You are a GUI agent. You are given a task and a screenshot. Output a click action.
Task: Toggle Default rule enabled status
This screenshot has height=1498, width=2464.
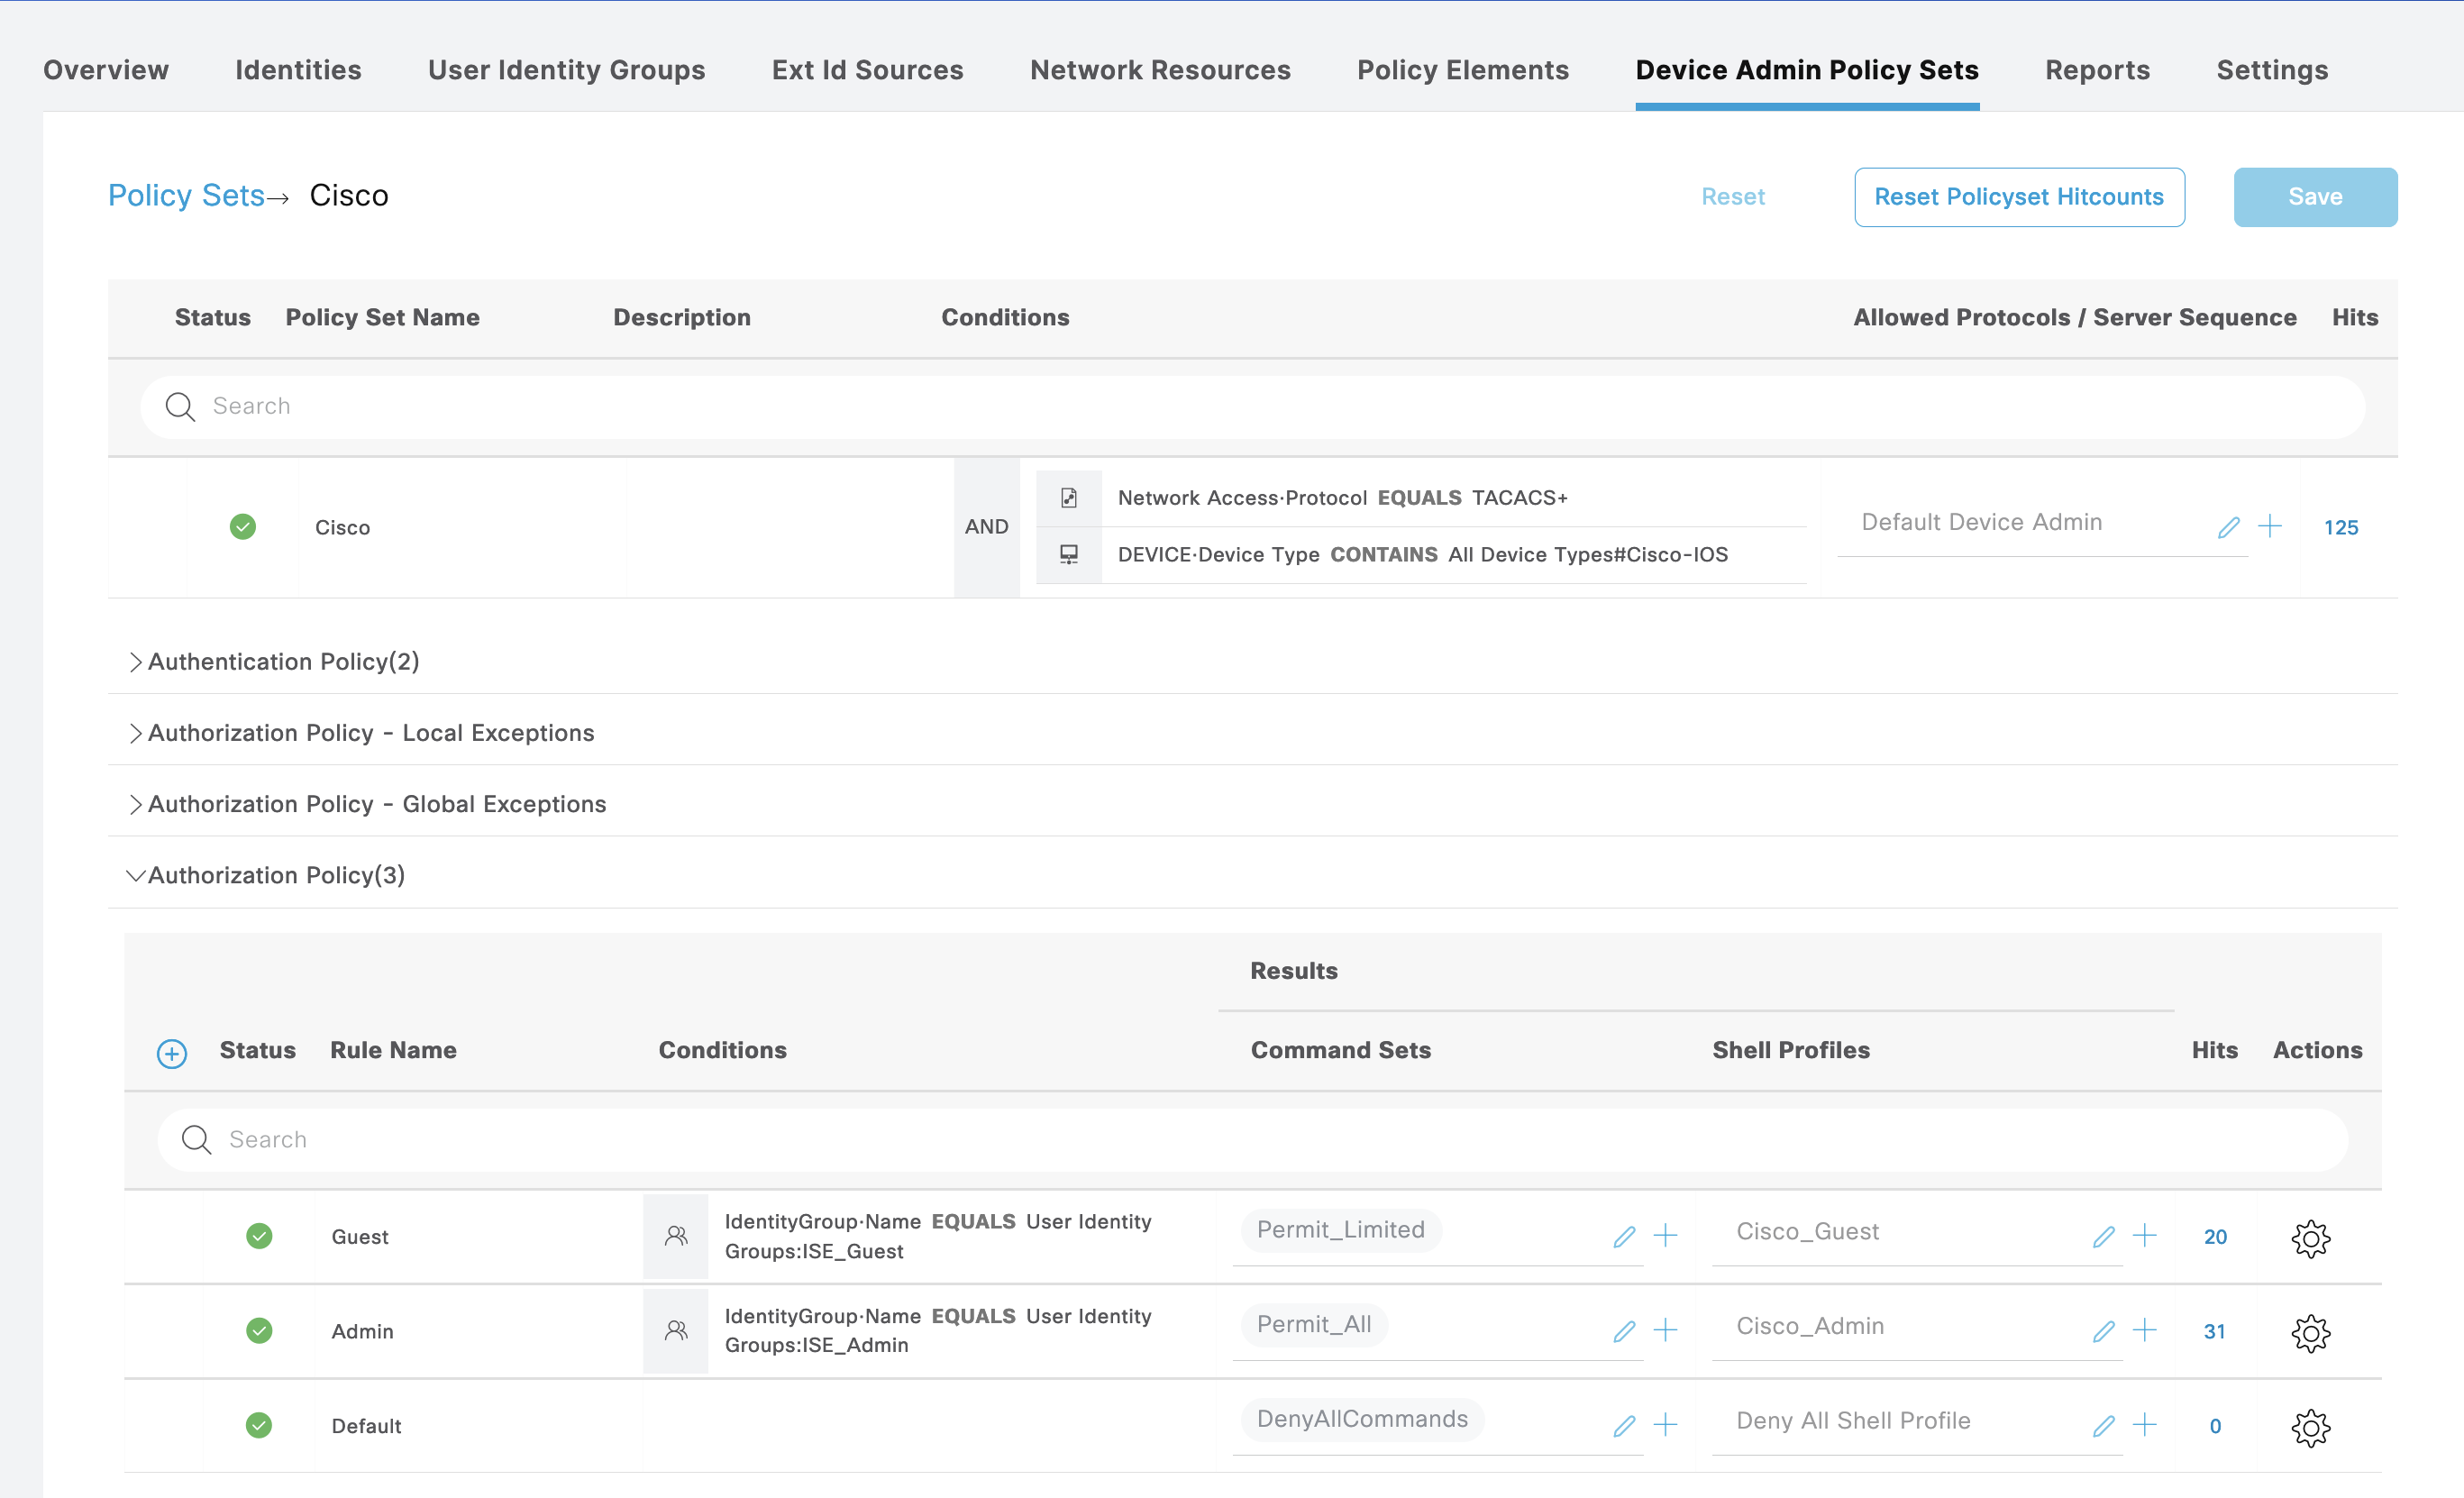pyautogui.click(x=259, y=1426)
